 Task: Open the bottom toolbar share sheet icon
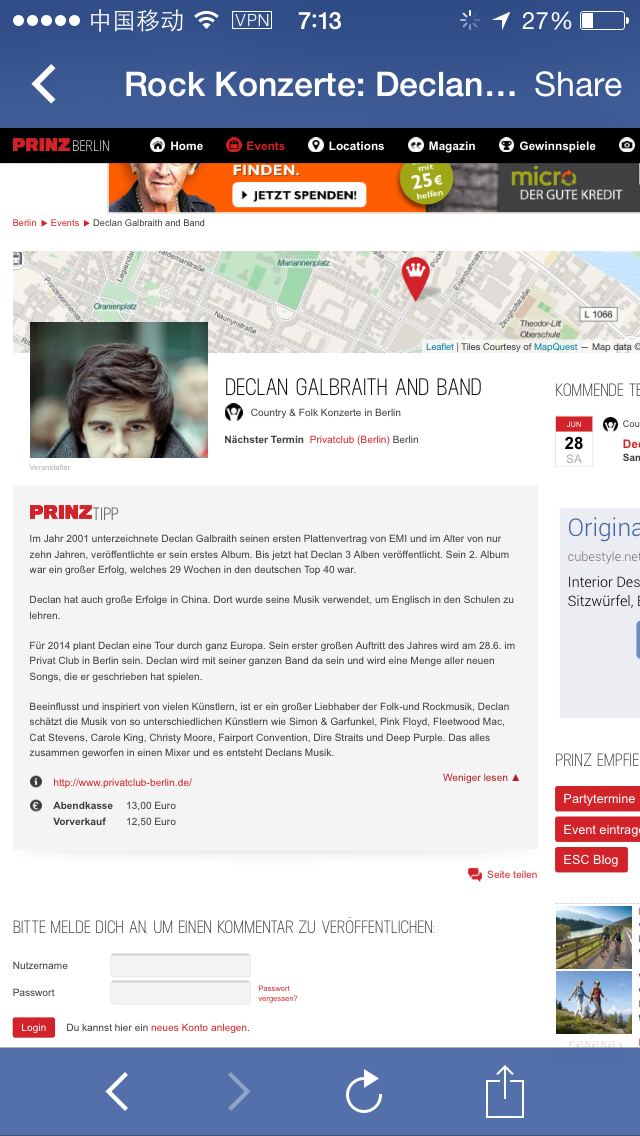(x=505, y=1091)
